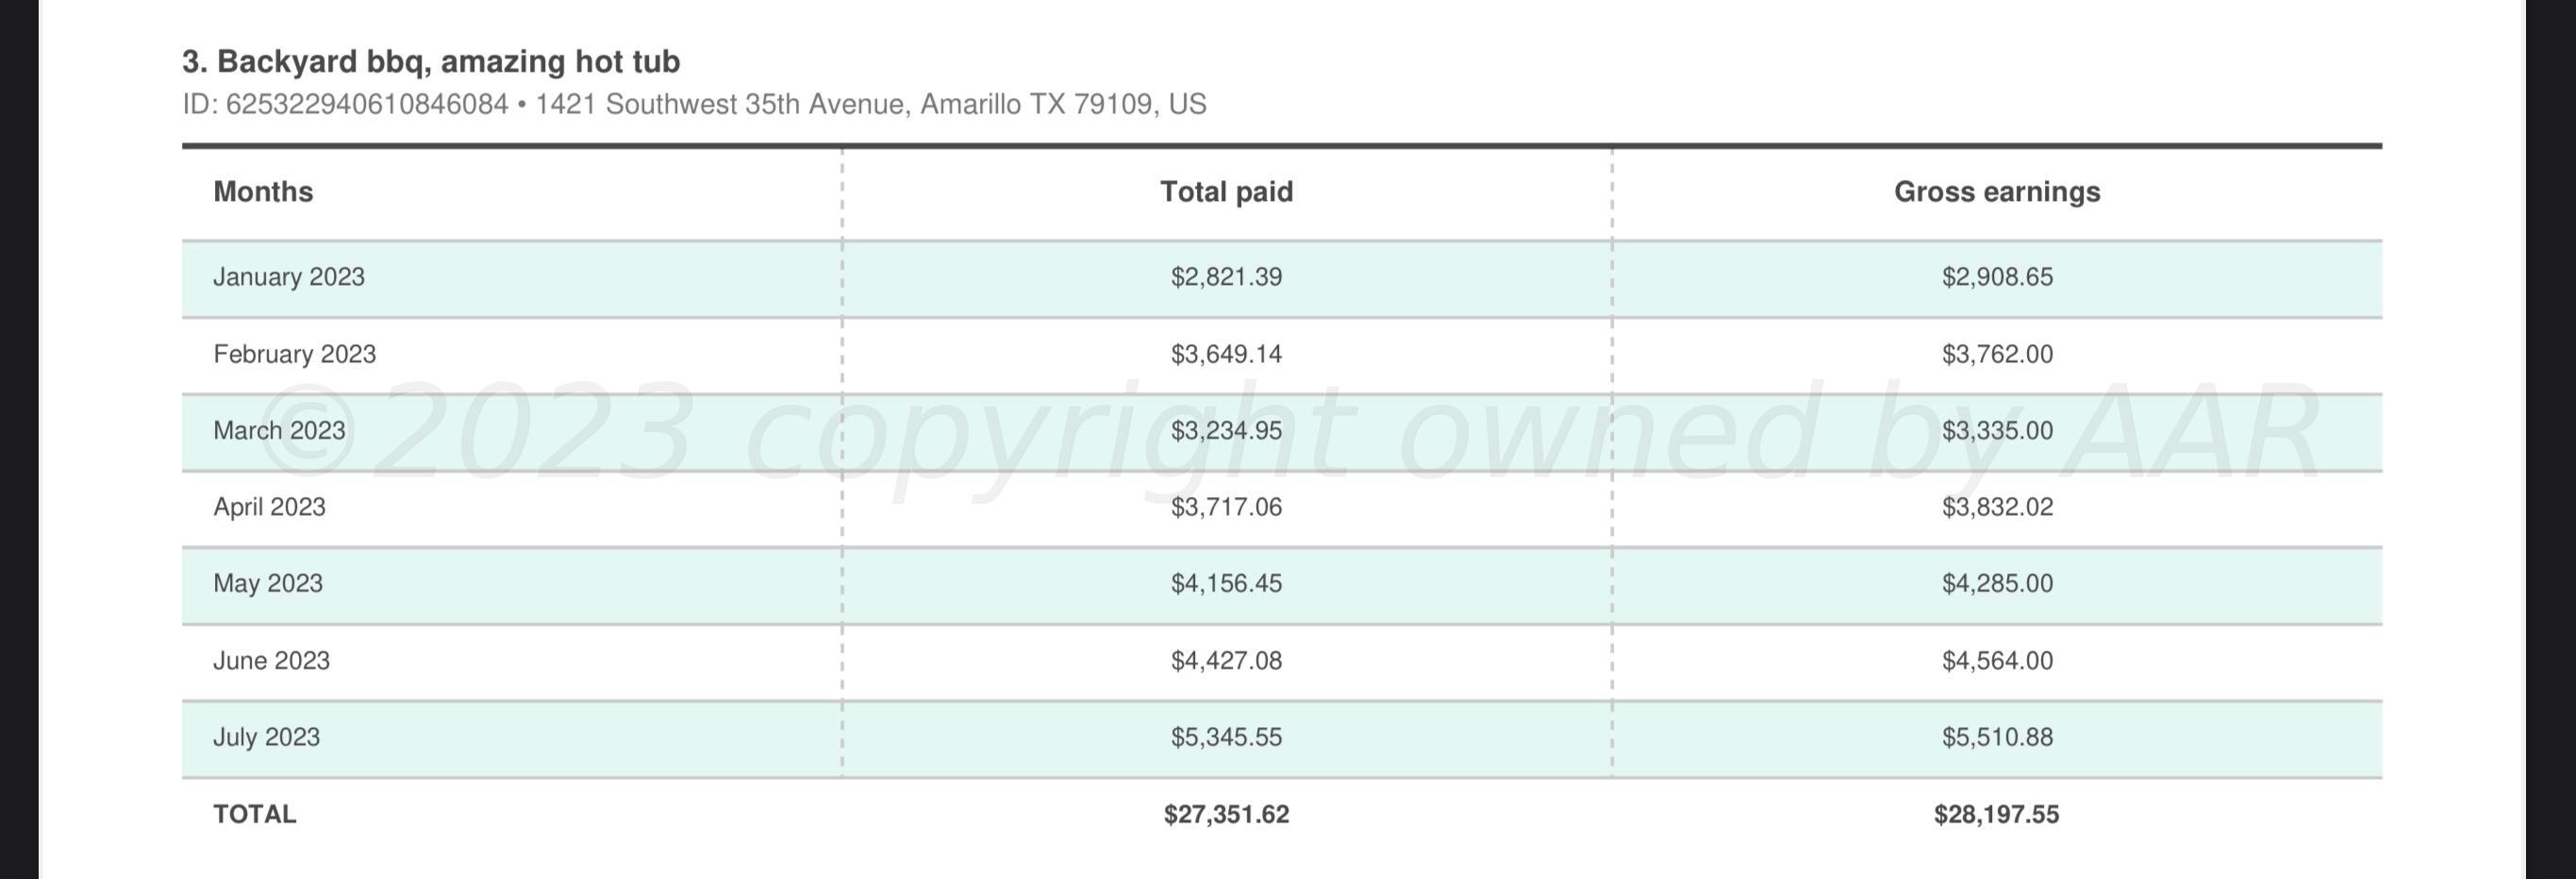Click the 'TOTAL' row label
The image size is (2576, 879).
254,814
